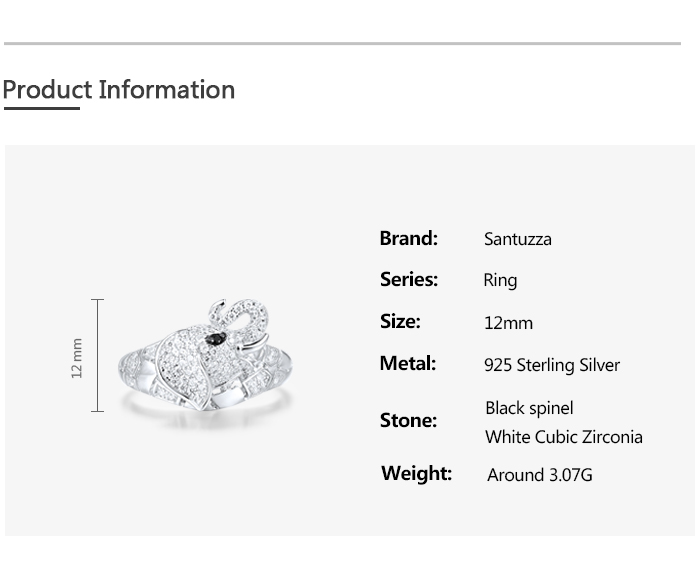Click the Black spinel text

(529, 408)
